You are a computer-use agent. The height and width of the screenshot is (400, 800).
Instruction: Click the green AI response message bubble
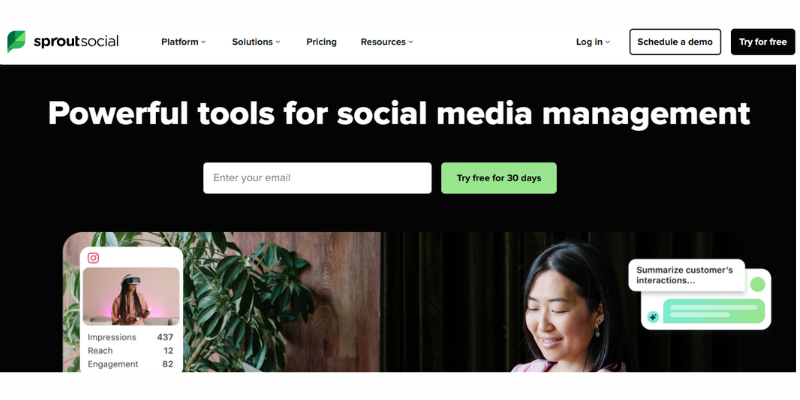point(714,311)
